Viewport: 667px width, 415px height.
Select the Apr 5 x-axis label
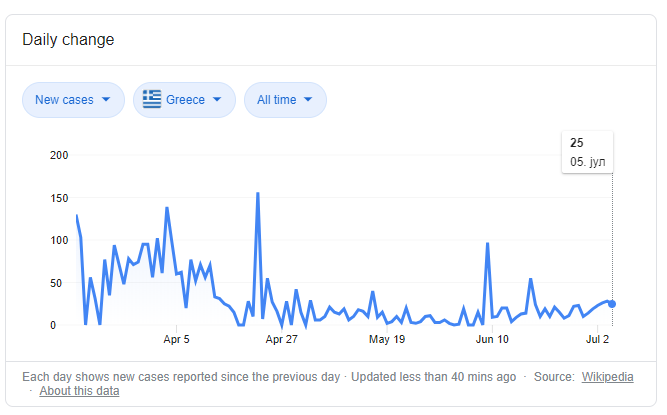click(176, 339)
